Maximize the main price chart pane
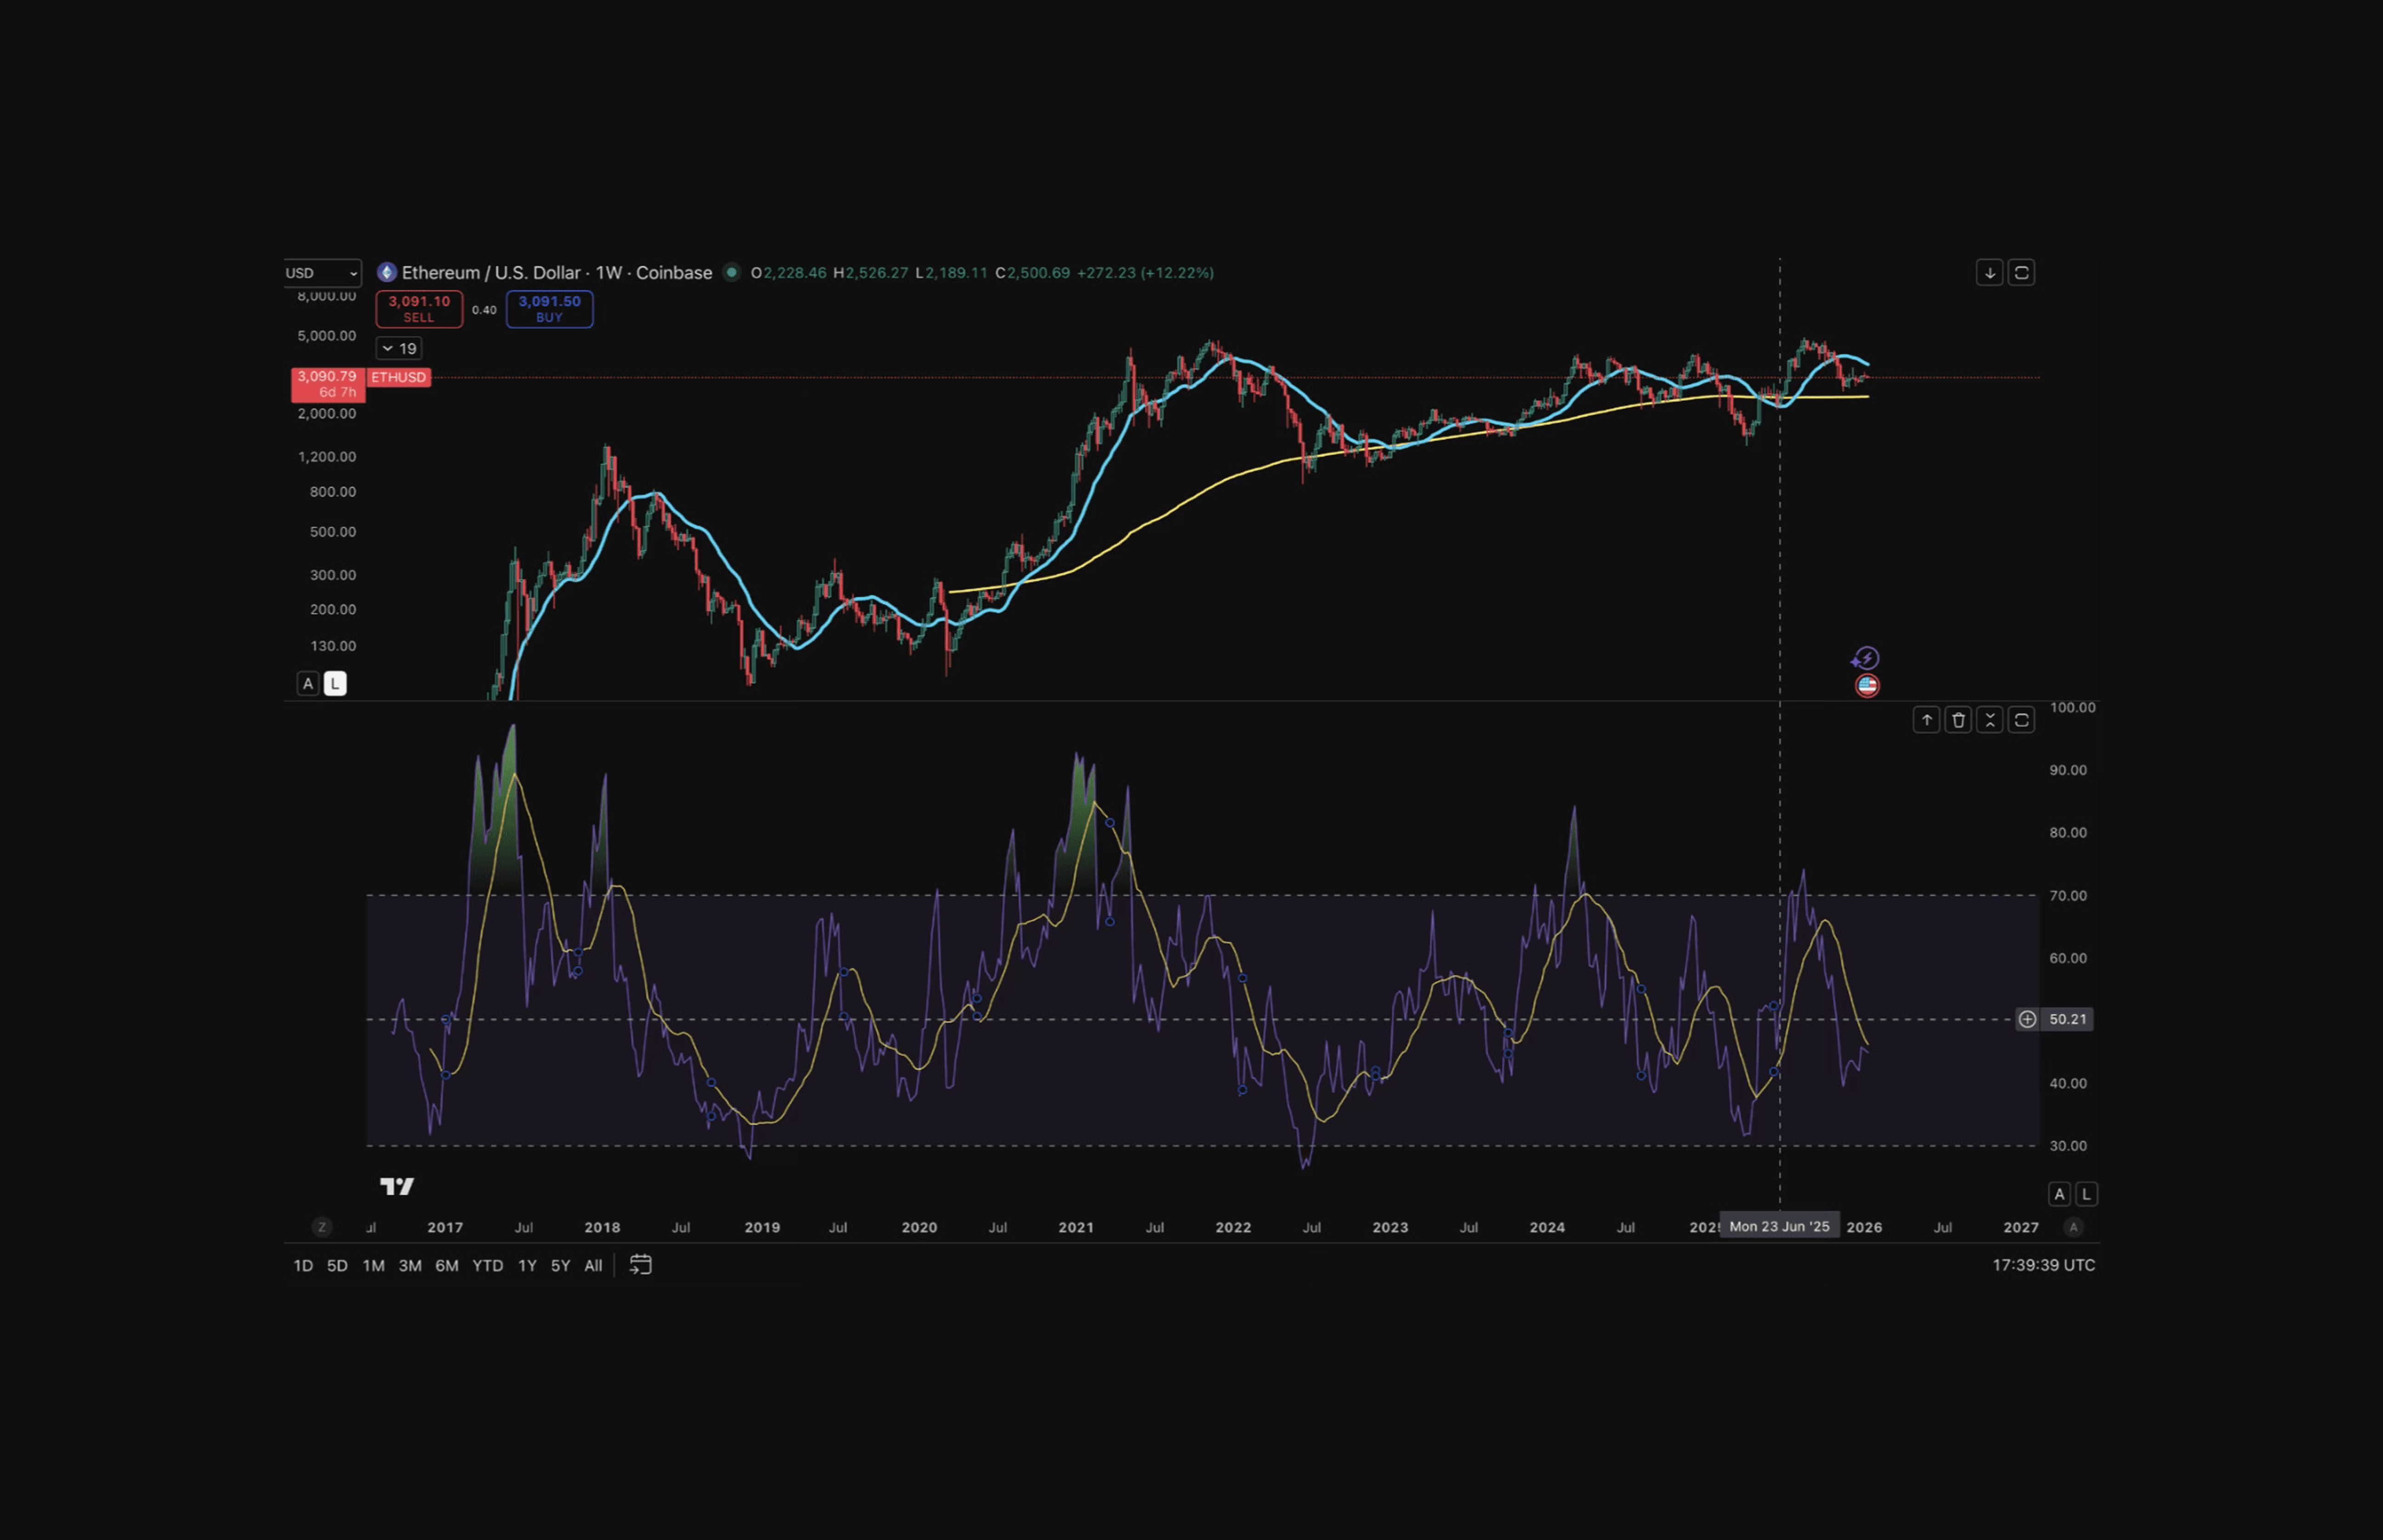 click(x=2021, y=273)
